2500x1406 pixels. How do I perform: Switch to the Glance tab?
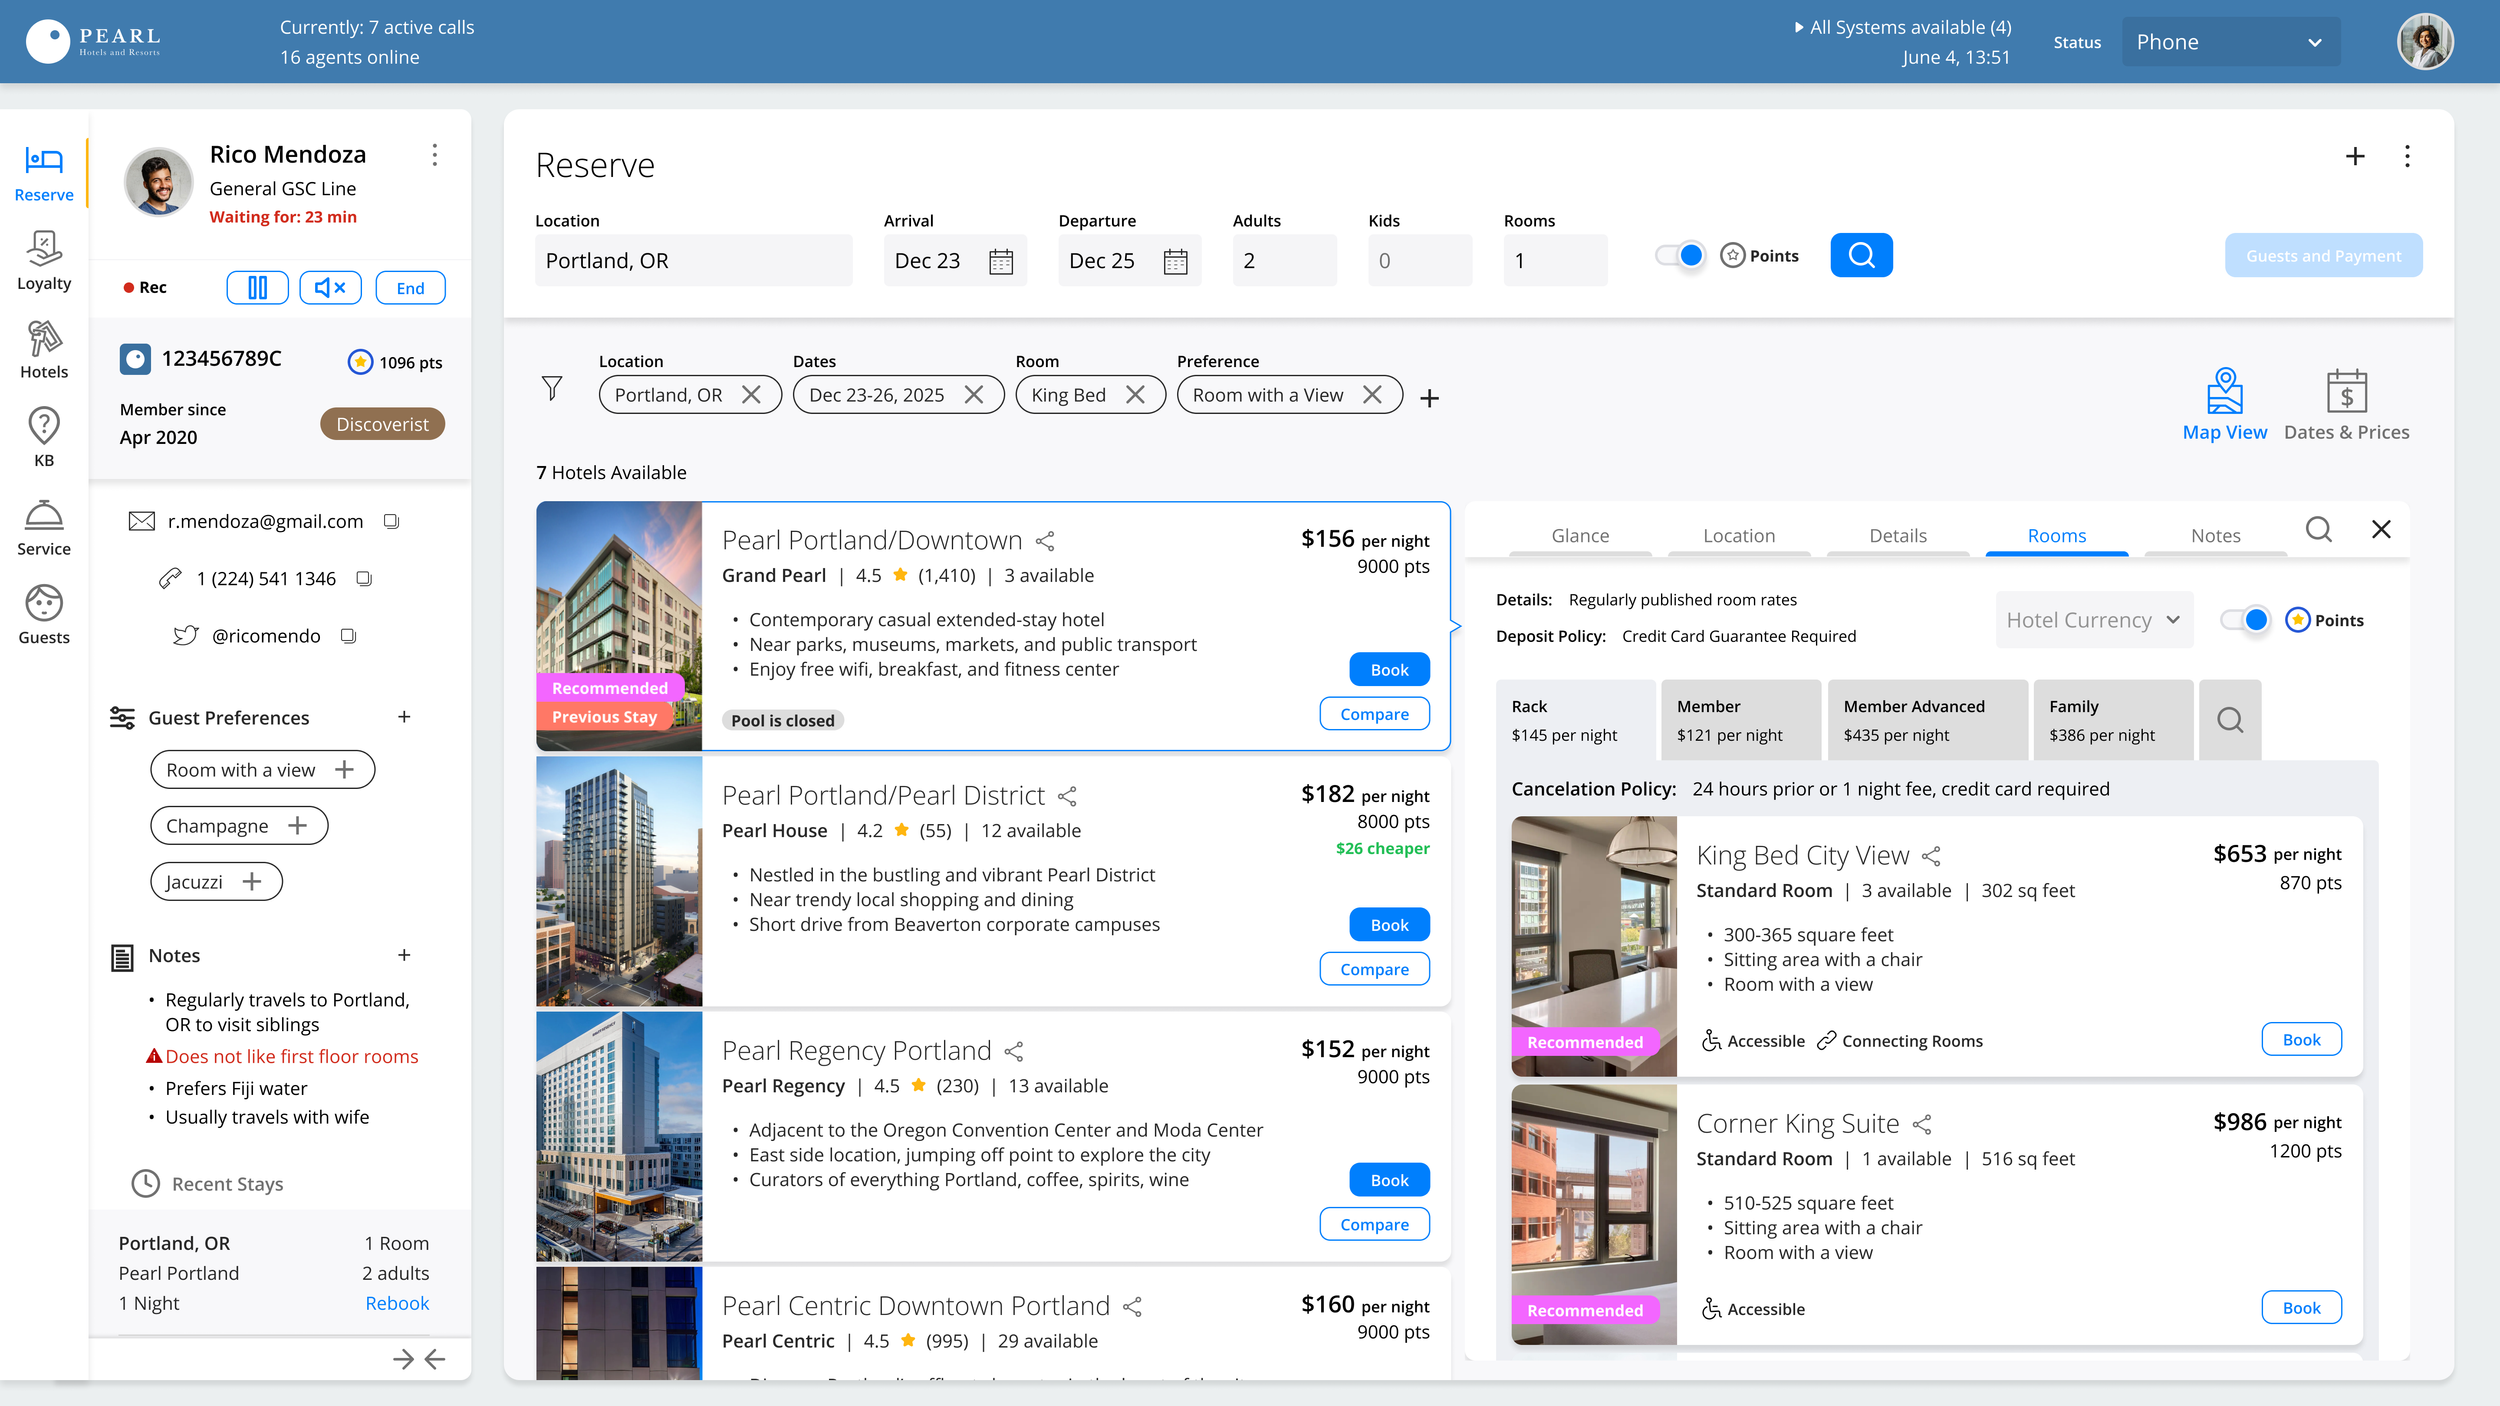pos(1580,536)
